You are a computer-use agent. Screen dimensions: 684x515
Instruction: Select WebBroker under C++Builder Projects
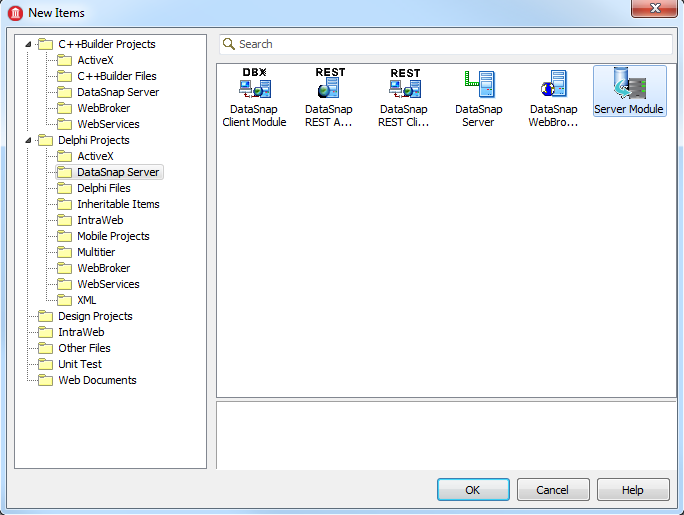(103, 108)
